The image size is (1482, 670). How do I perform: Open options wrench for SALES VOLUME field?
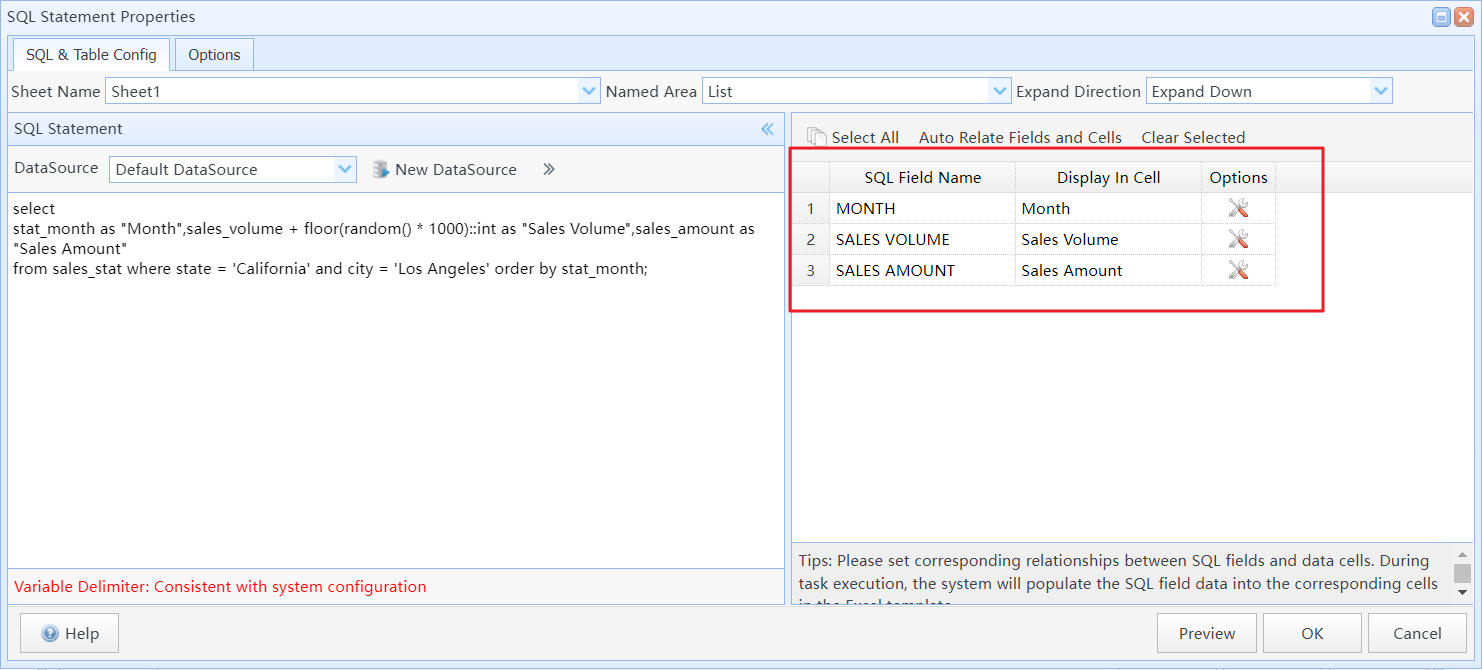click(x=1238, y=239)
